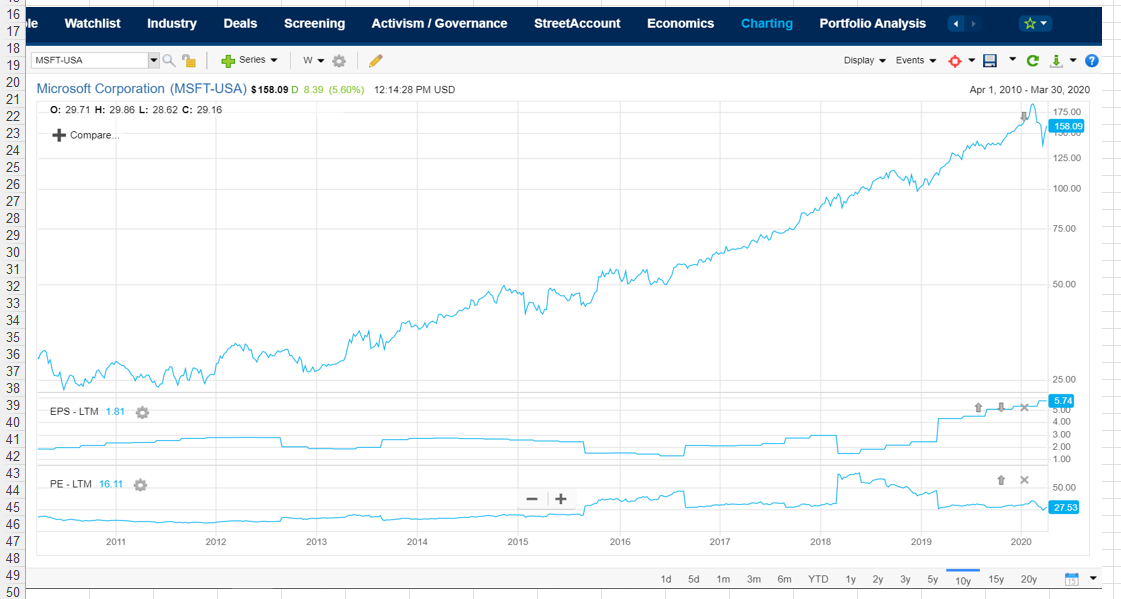Set chart range to 6m
This screenshot has height=599, width=1121.
click(784, 580)
